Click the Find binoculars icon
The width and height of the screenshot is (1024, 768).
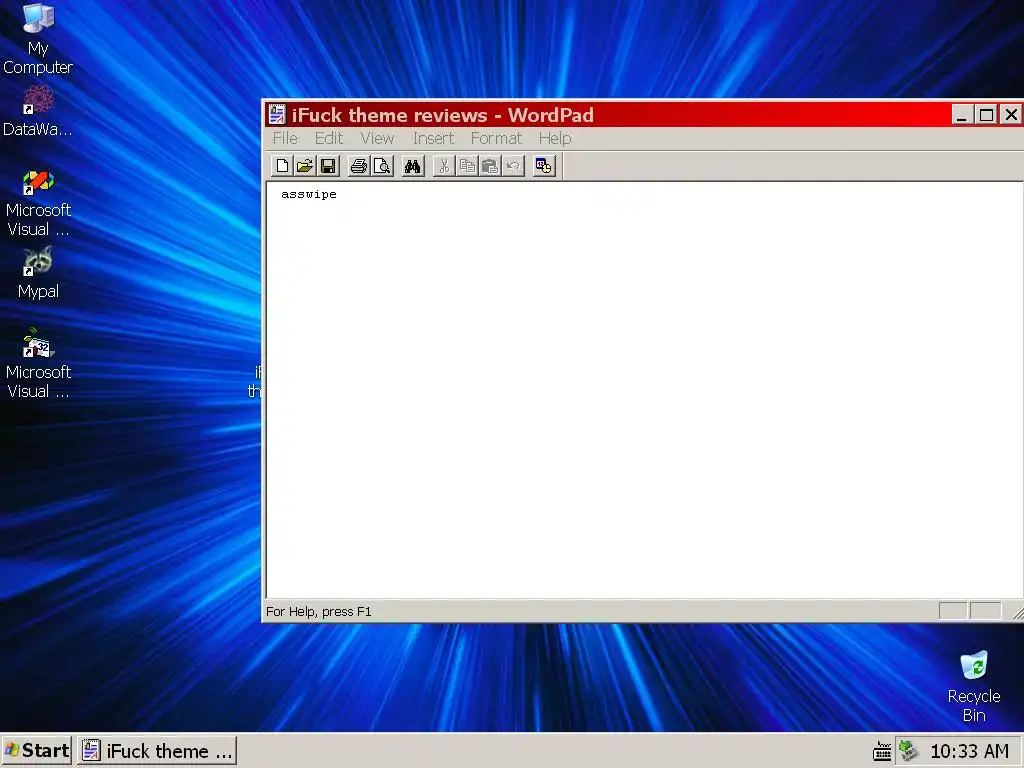click(x=412, y=166)
